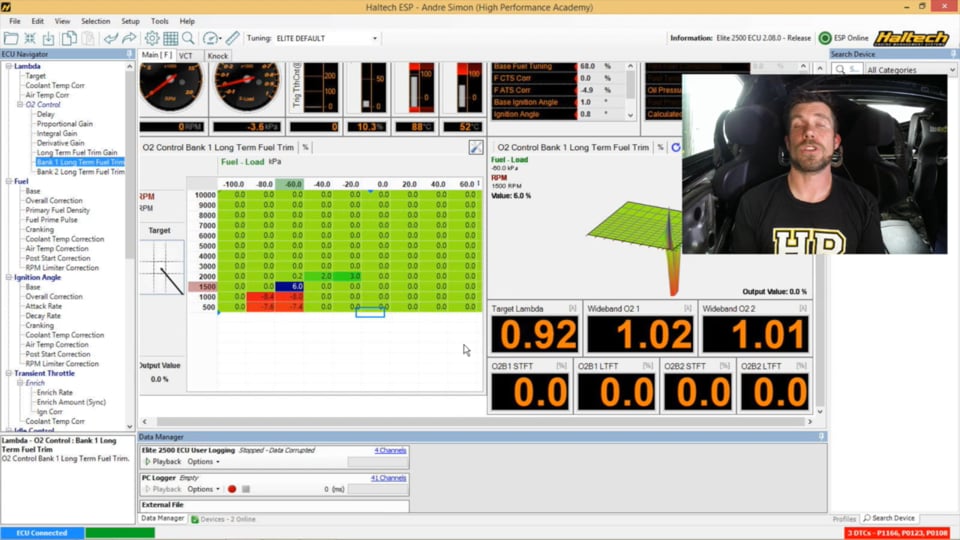Collapse the Enrich tree node
This screenshot has width=960, height=540.
pyautogui.click(x=20, y=383)
